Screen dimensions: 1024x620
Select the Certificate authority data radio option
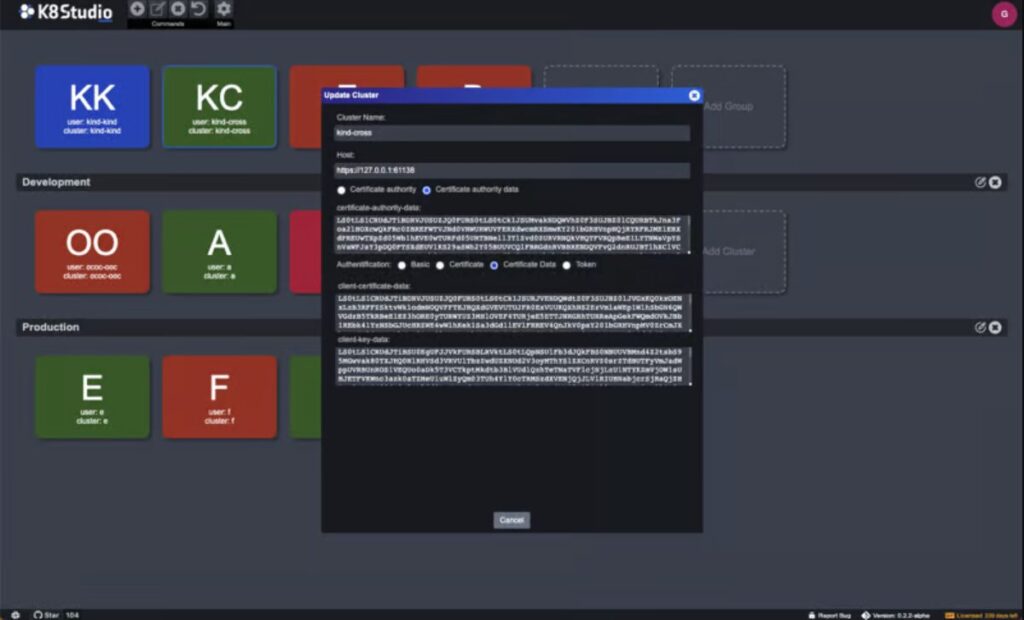pyautogui.click(x=426, y=190)
